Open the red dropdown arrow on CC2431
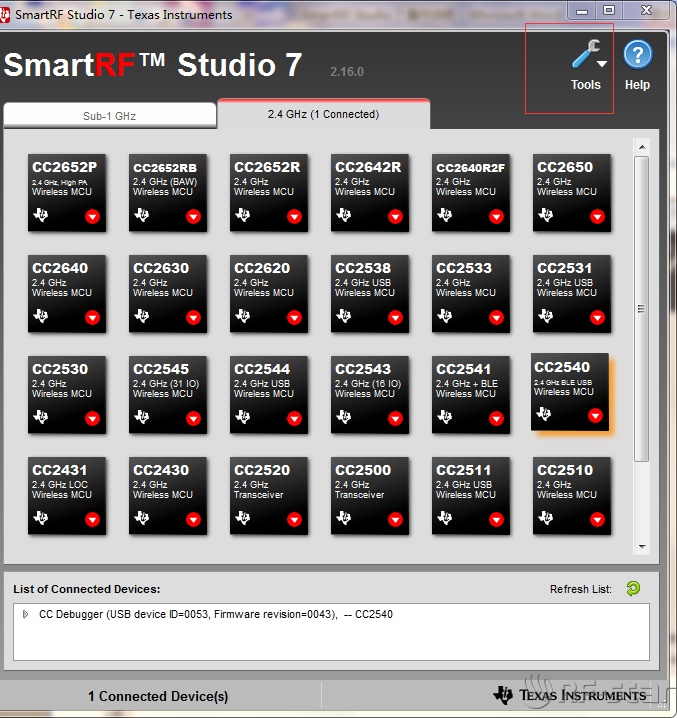Image resolution: width=677 pixels, height=718 pixels. click(92, 519)
